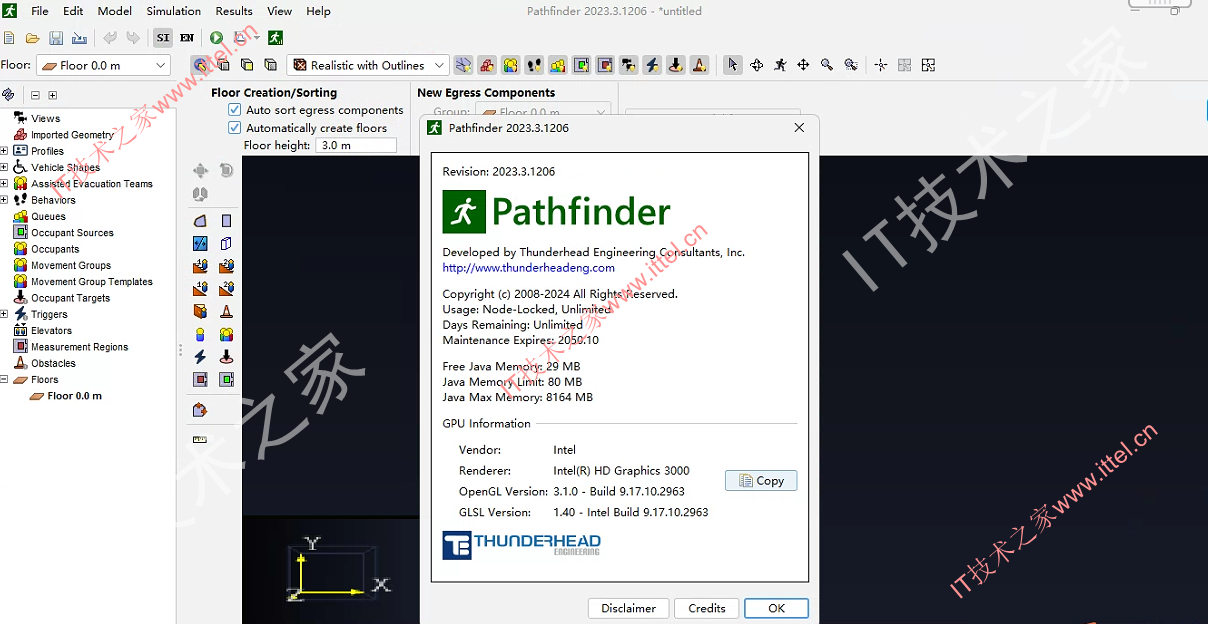1208x624 pixels.
Task: Expand the Behaviors tree node
Action: point(4,200)
